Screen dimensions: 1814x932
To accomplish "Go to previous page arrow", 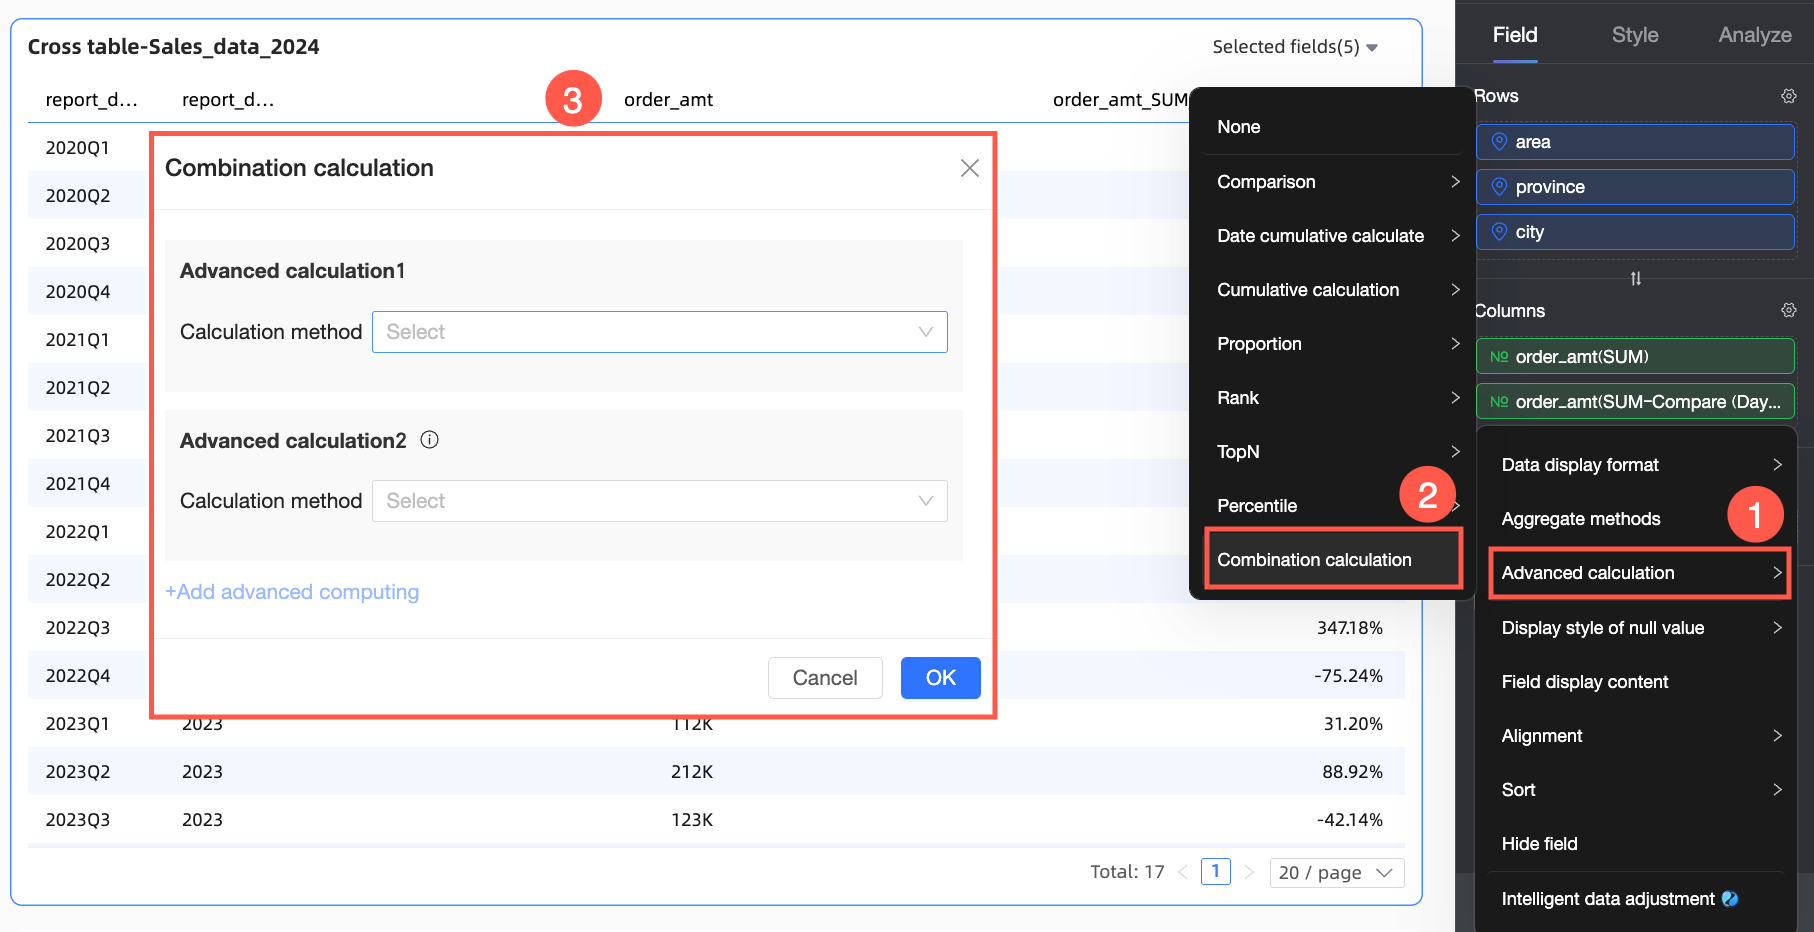I will pos(1183,872).
